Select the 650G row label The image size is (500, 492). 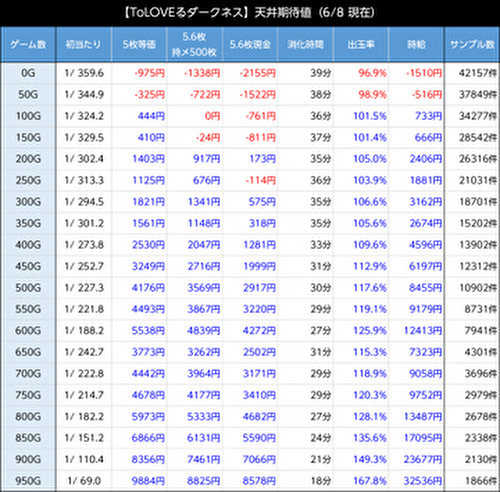click(x=28, y=352)
